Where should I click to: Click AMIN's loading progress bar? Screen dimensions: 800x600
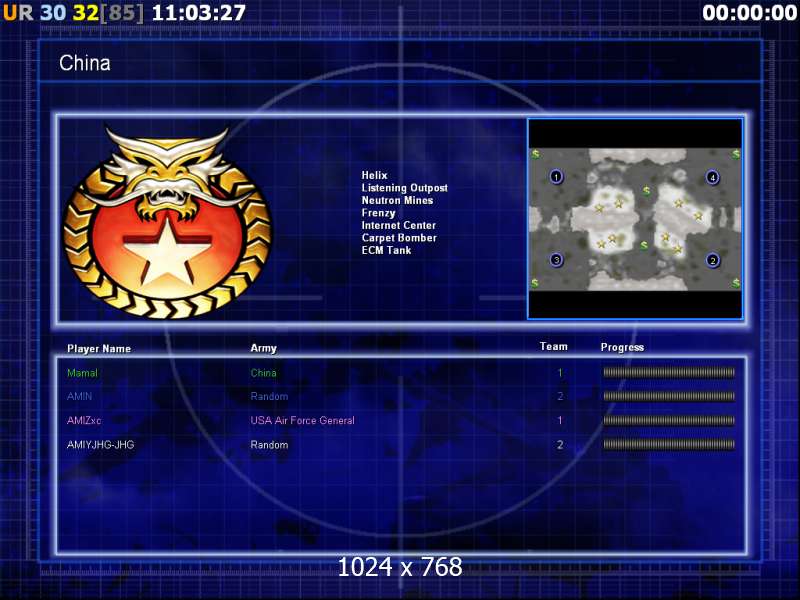click(x=669, y=396)
